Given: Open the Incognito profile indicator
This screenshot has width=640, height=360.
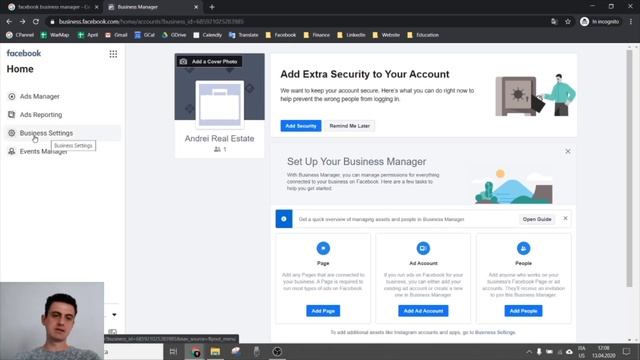Looking at the screenshot, I should (600, 22).
